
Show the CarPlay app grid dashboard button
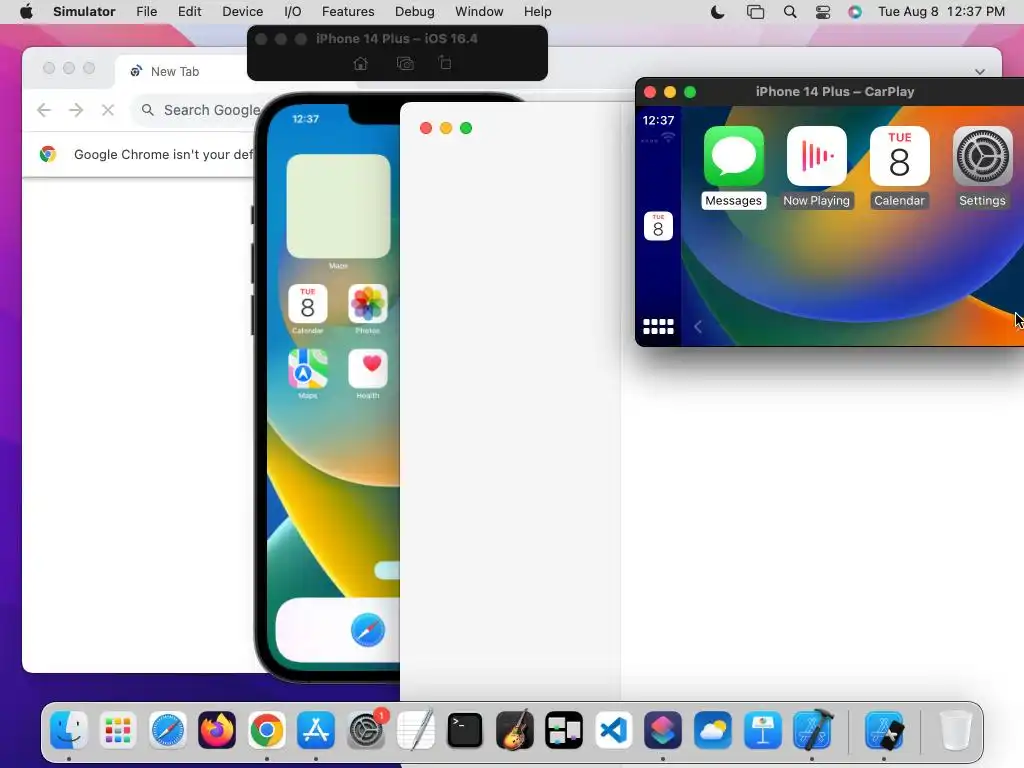click(658, 327)
